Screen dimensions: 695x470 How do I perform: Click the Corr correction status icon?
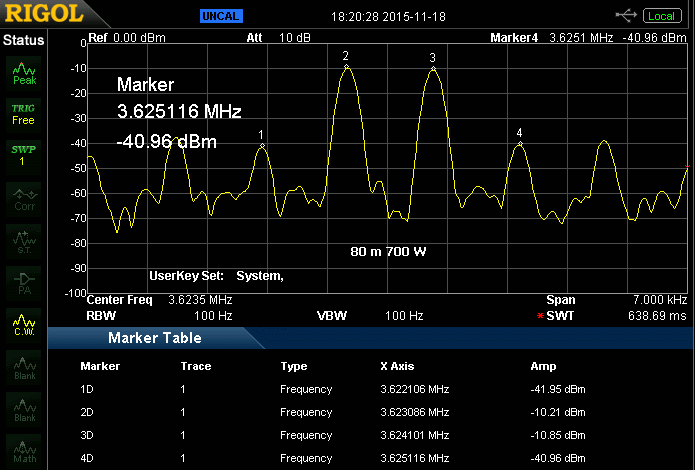click(x=24, y=199)
